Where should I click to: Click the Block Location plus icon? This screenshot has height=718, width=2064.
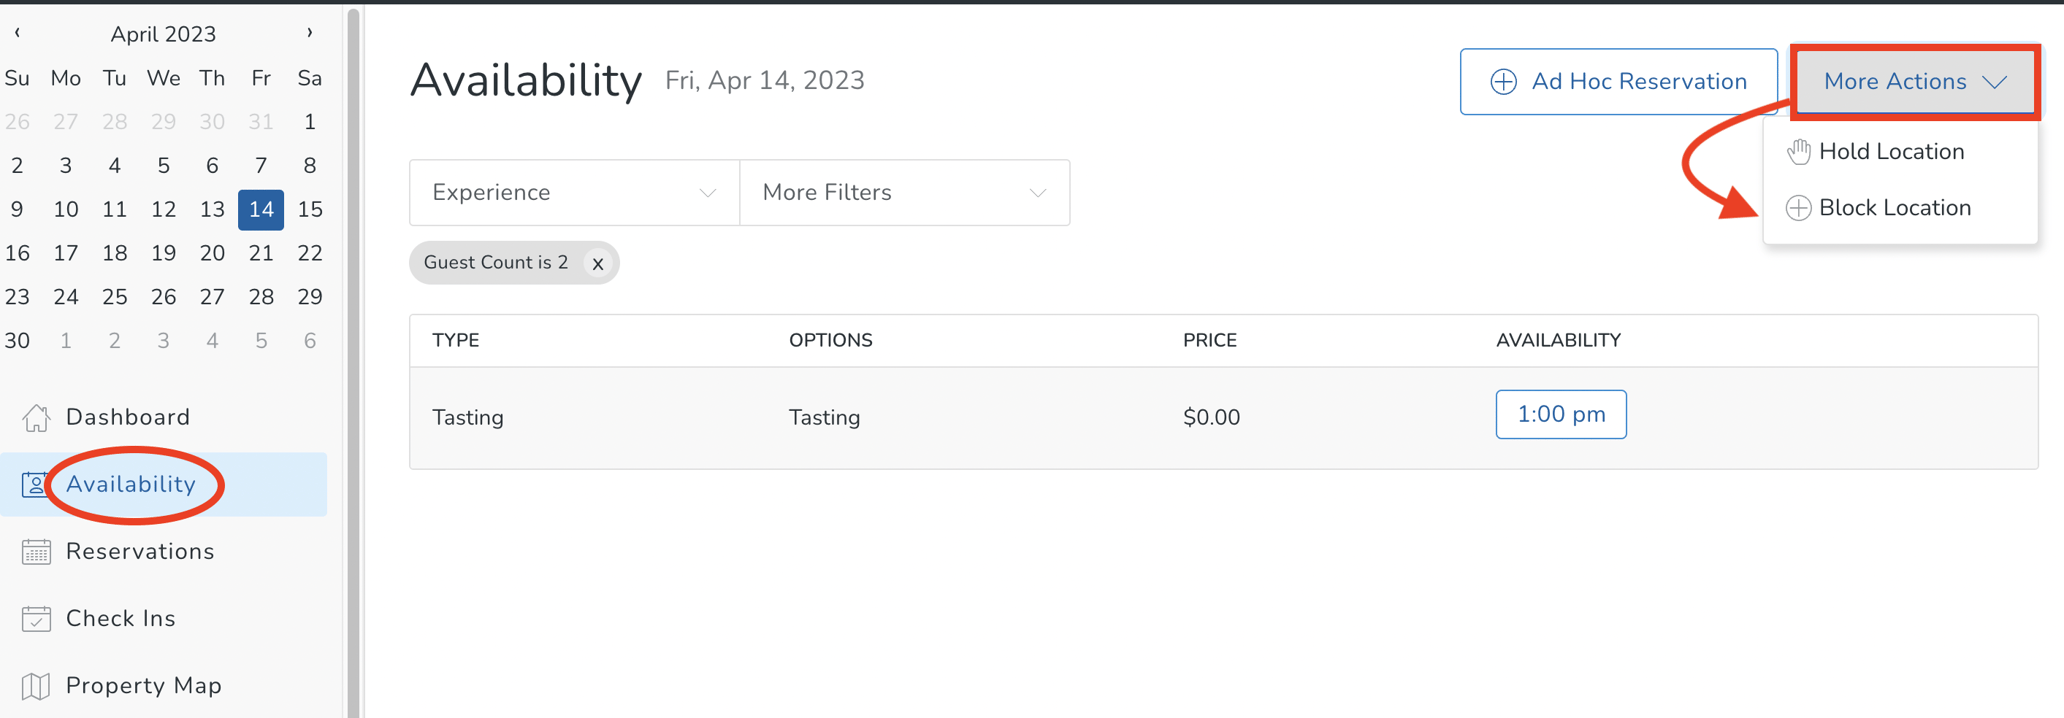[x=1800, y=208]
